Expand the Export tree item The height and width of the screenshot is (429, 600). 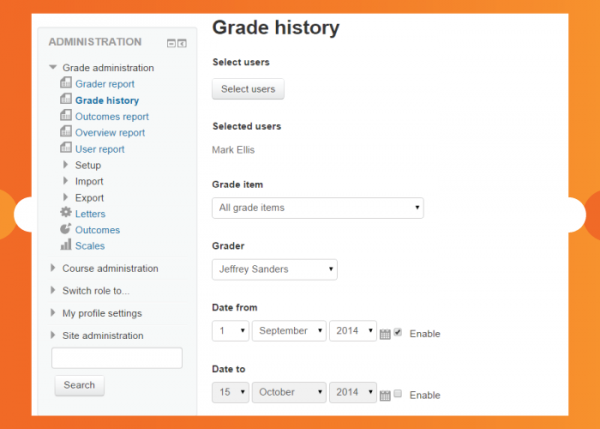coord(89,197)
